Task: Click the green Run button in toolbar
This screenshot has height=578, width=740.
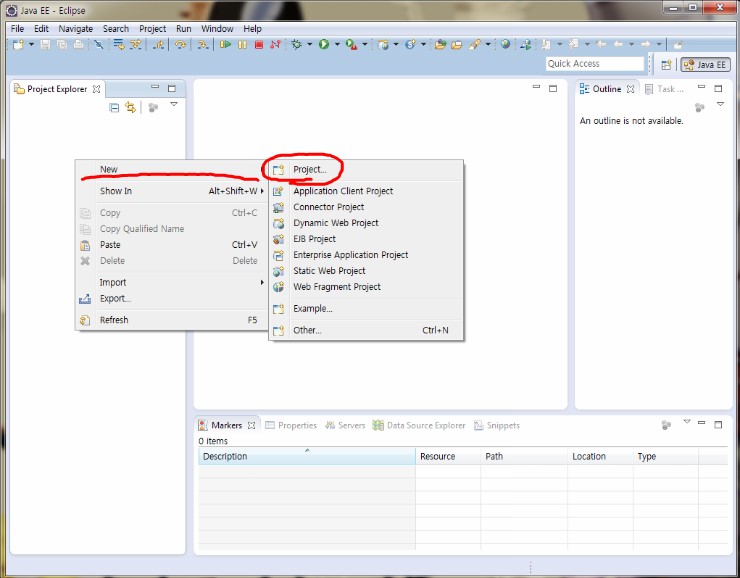Action: coord(325,45)
